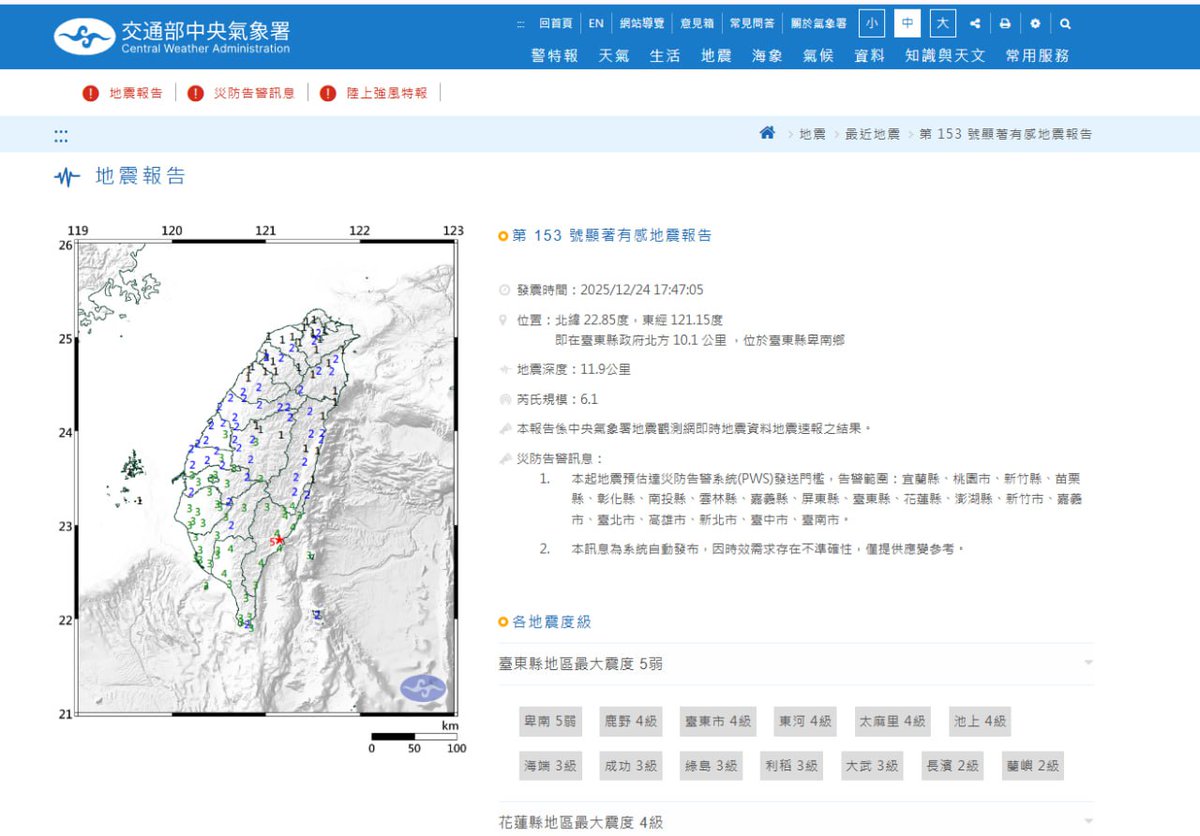This screenshot has height=836, width=1200.
Task: Open 網站導覽 link
Action: [642, 24]
